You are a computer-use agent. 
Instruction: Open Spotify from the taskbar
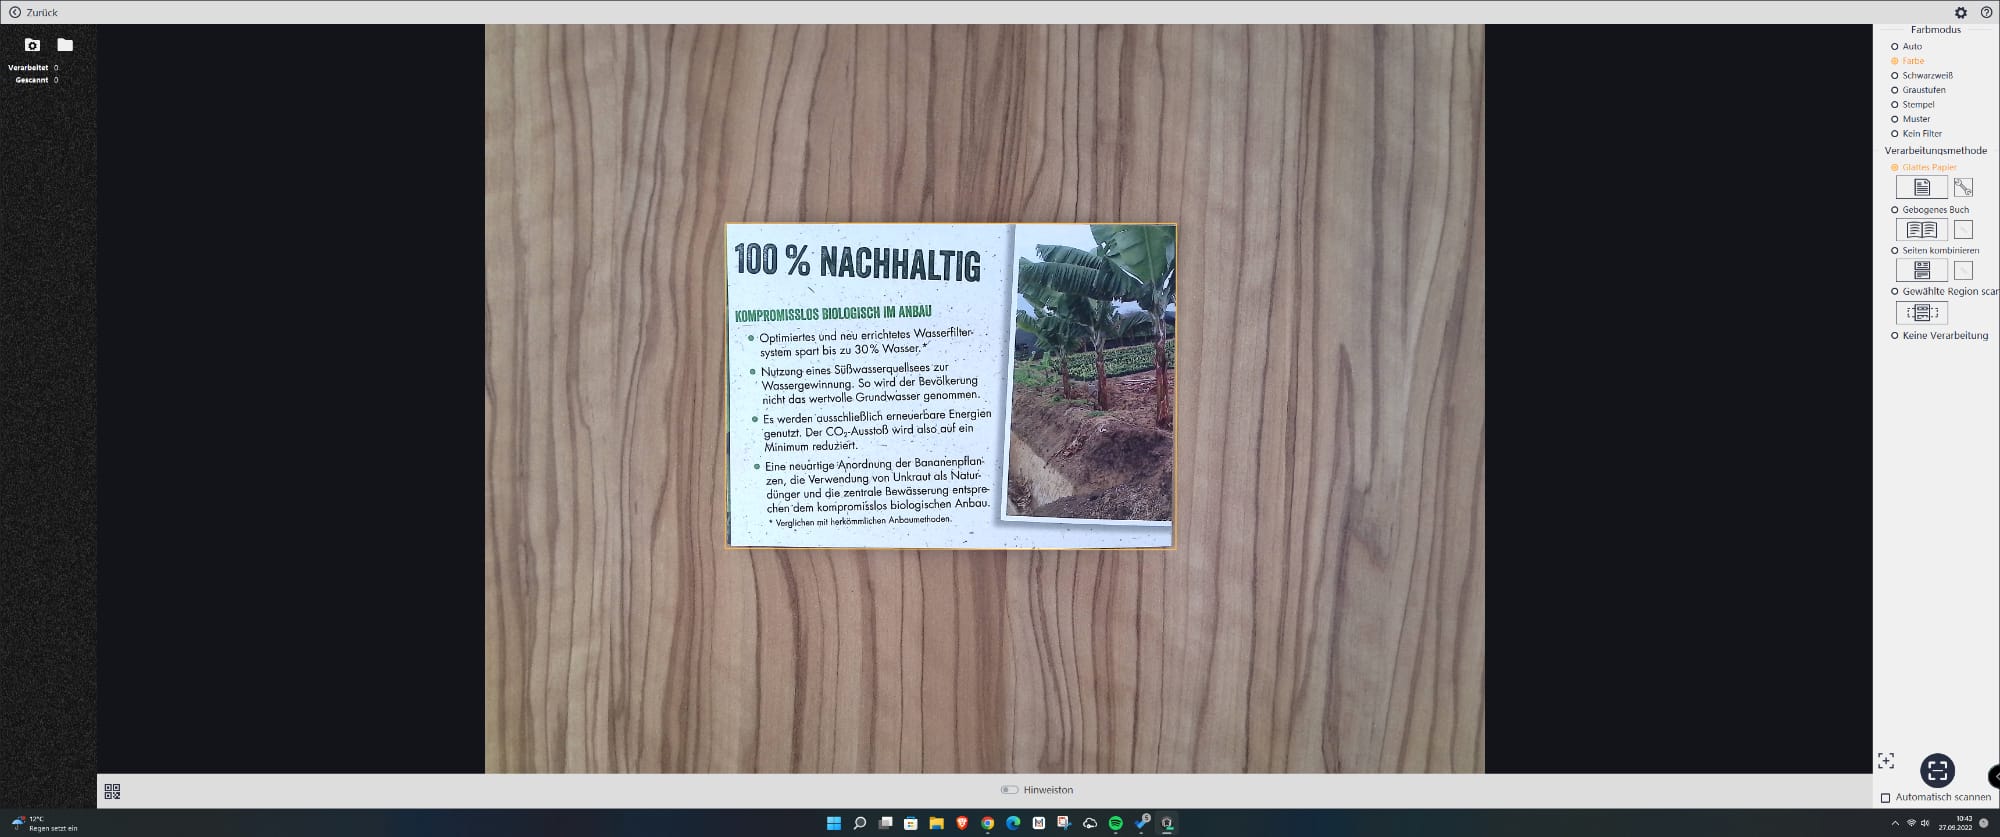1115,823
